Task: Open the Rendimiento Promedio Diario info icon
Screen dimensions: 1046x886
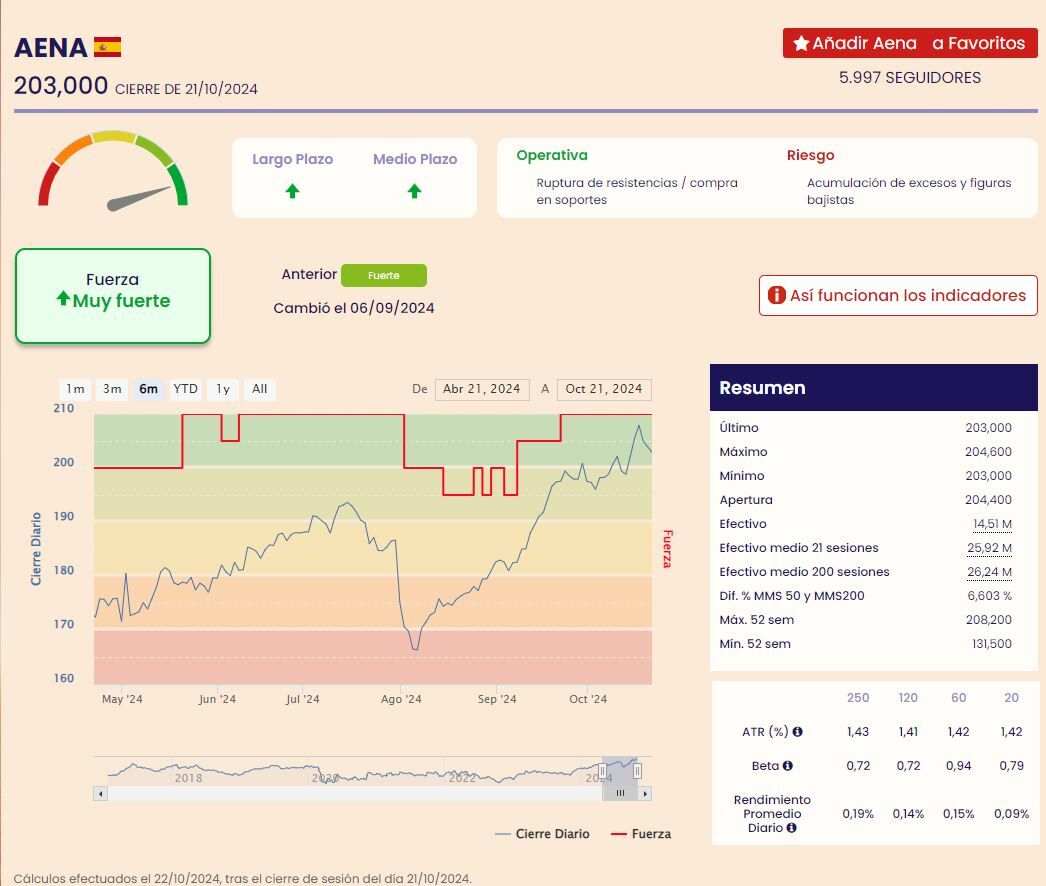Action: click(x=791, y=828)
